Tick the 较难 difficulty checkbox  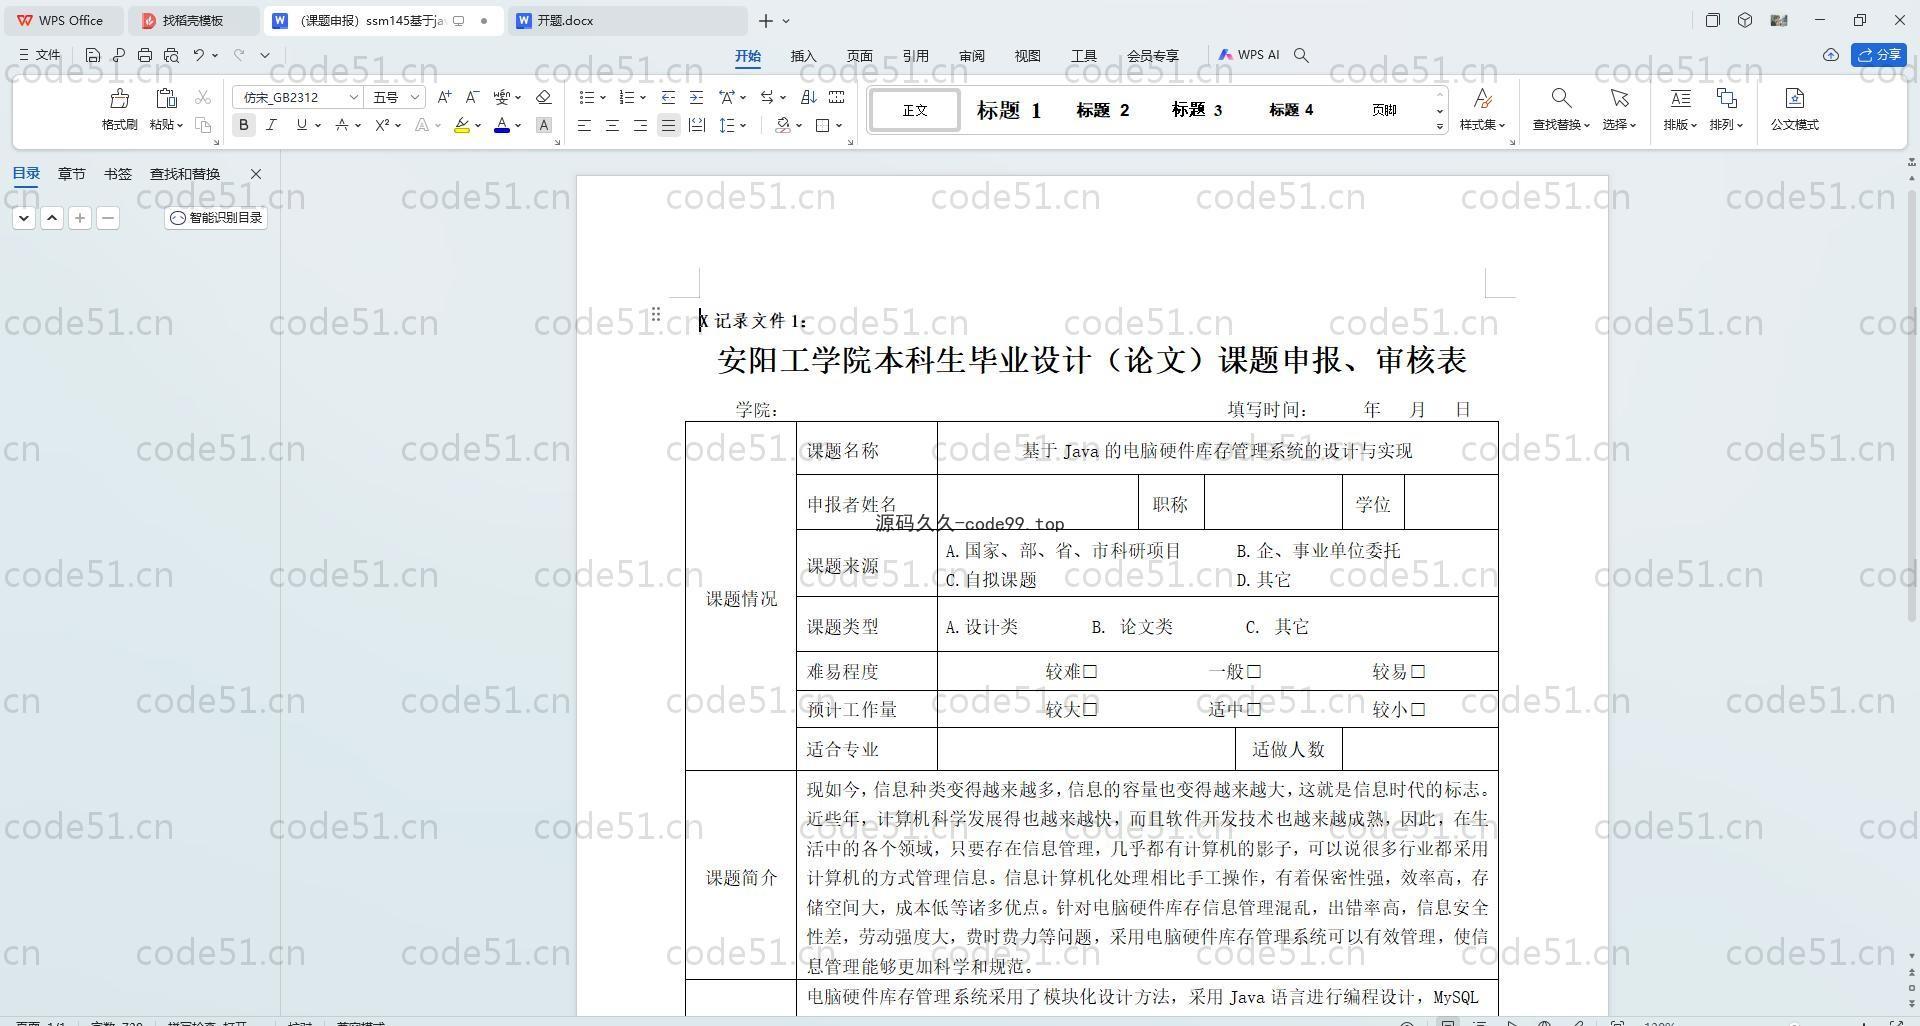pyautogui.click(x=1090, y=672)
